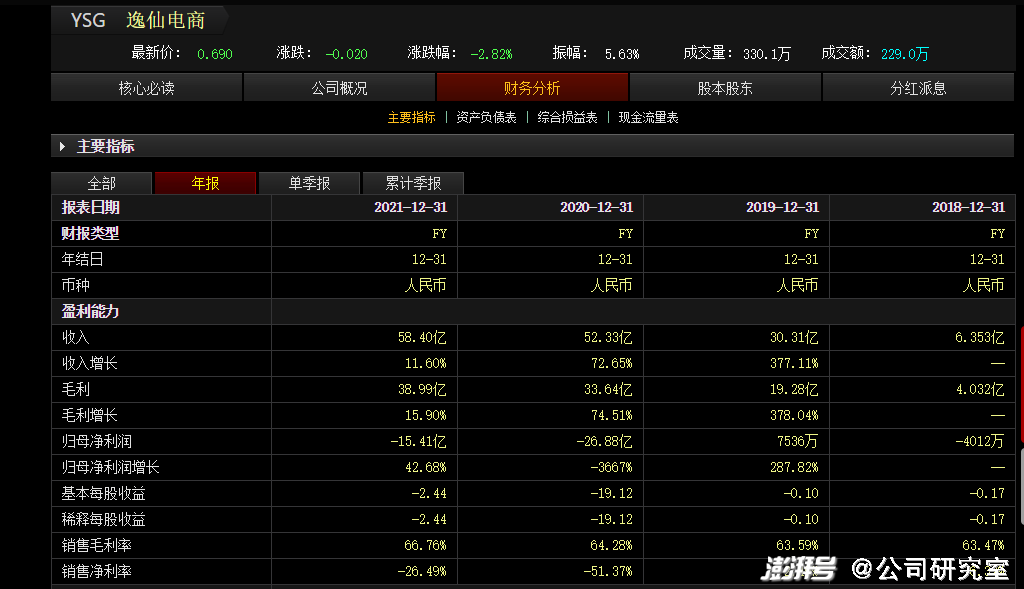
Task: Click the 2021-12-31 column header
Action: pyautogui.click(x=411, y=207)
